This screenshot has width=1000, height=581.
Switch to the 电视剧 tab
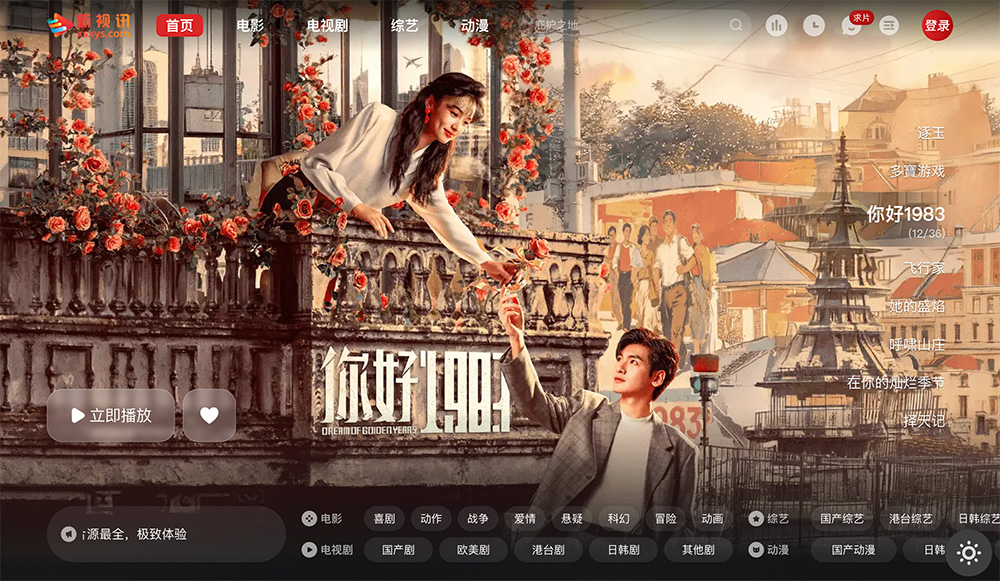(327, 26)
